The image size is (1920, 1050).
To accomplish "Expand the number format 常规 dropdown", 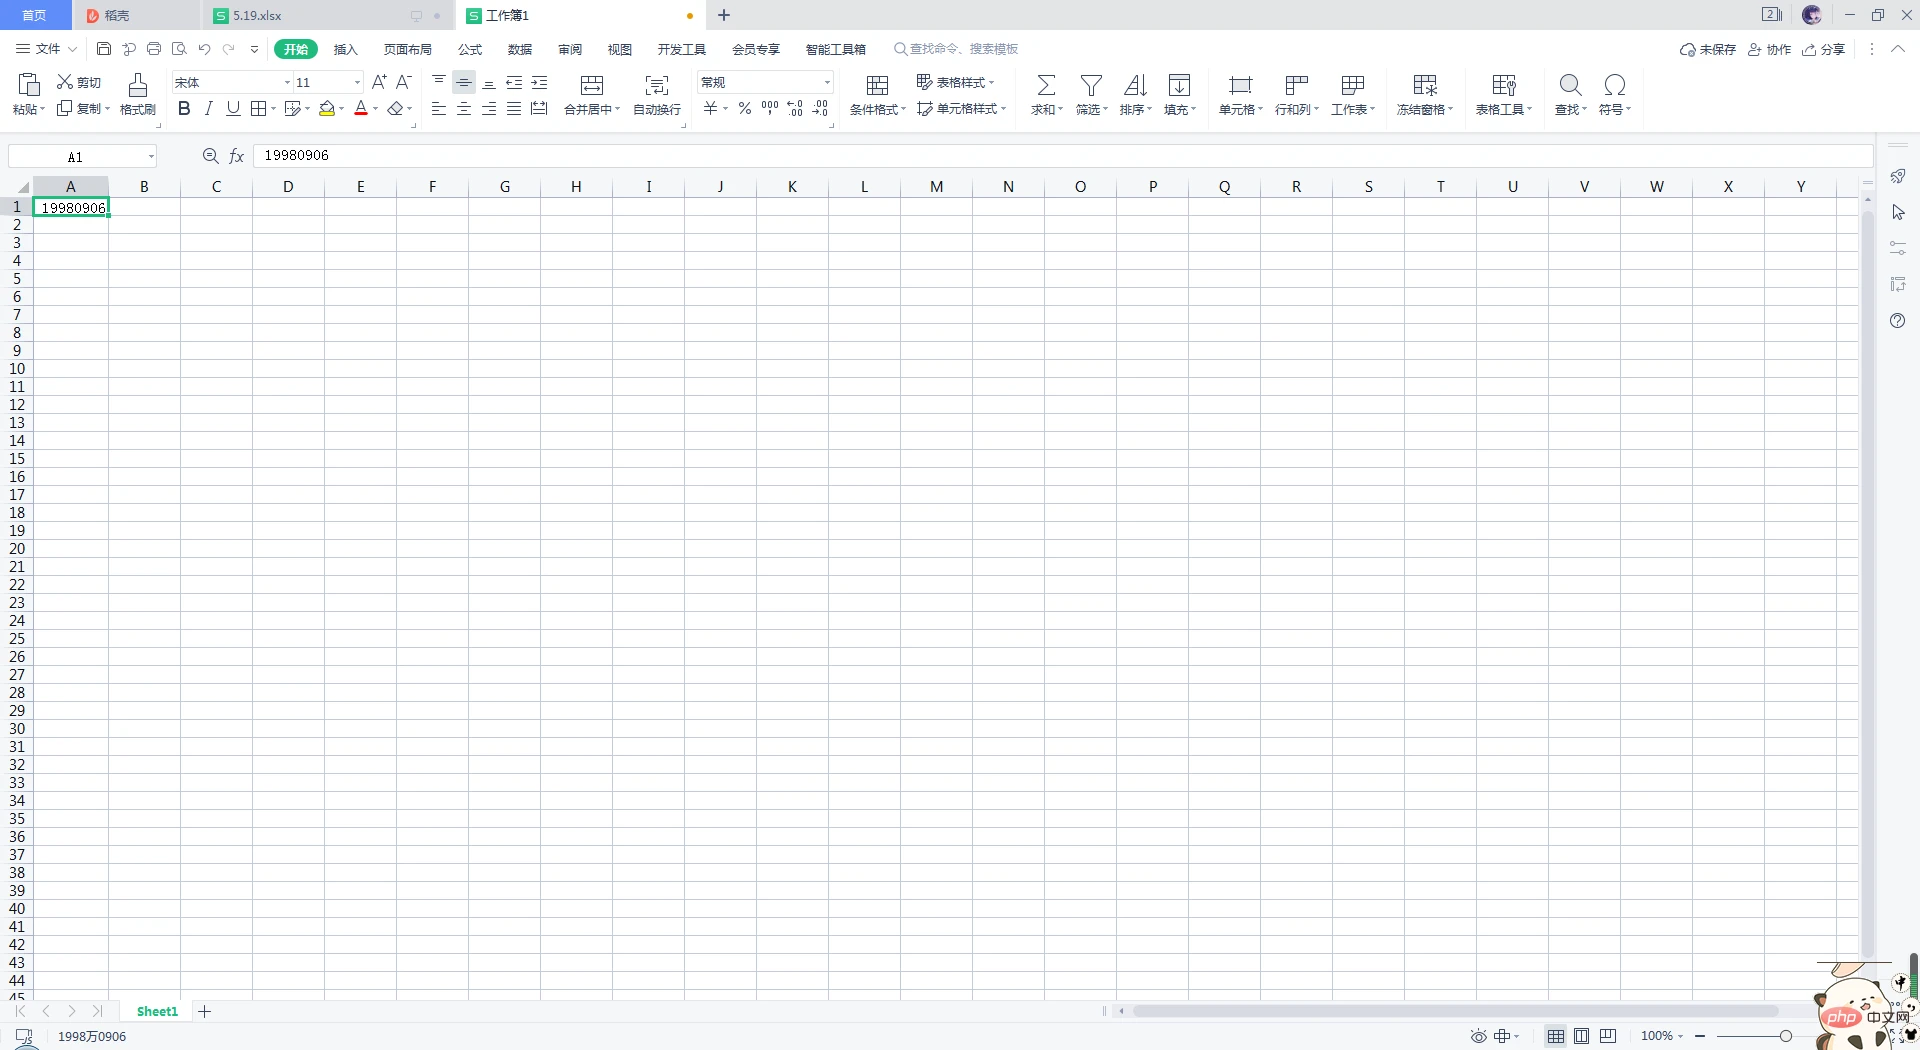I will pos(827,82).
